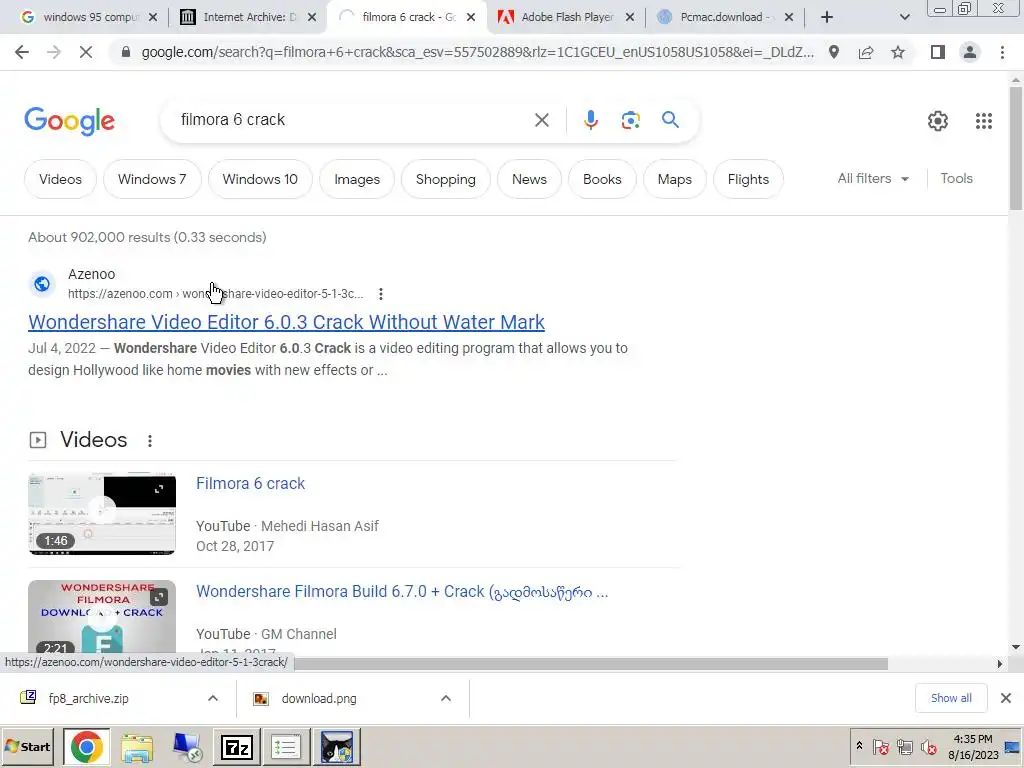Open 7-Zip from the taskbar
Screen dimensions: 1024x768
coord(236,747)
